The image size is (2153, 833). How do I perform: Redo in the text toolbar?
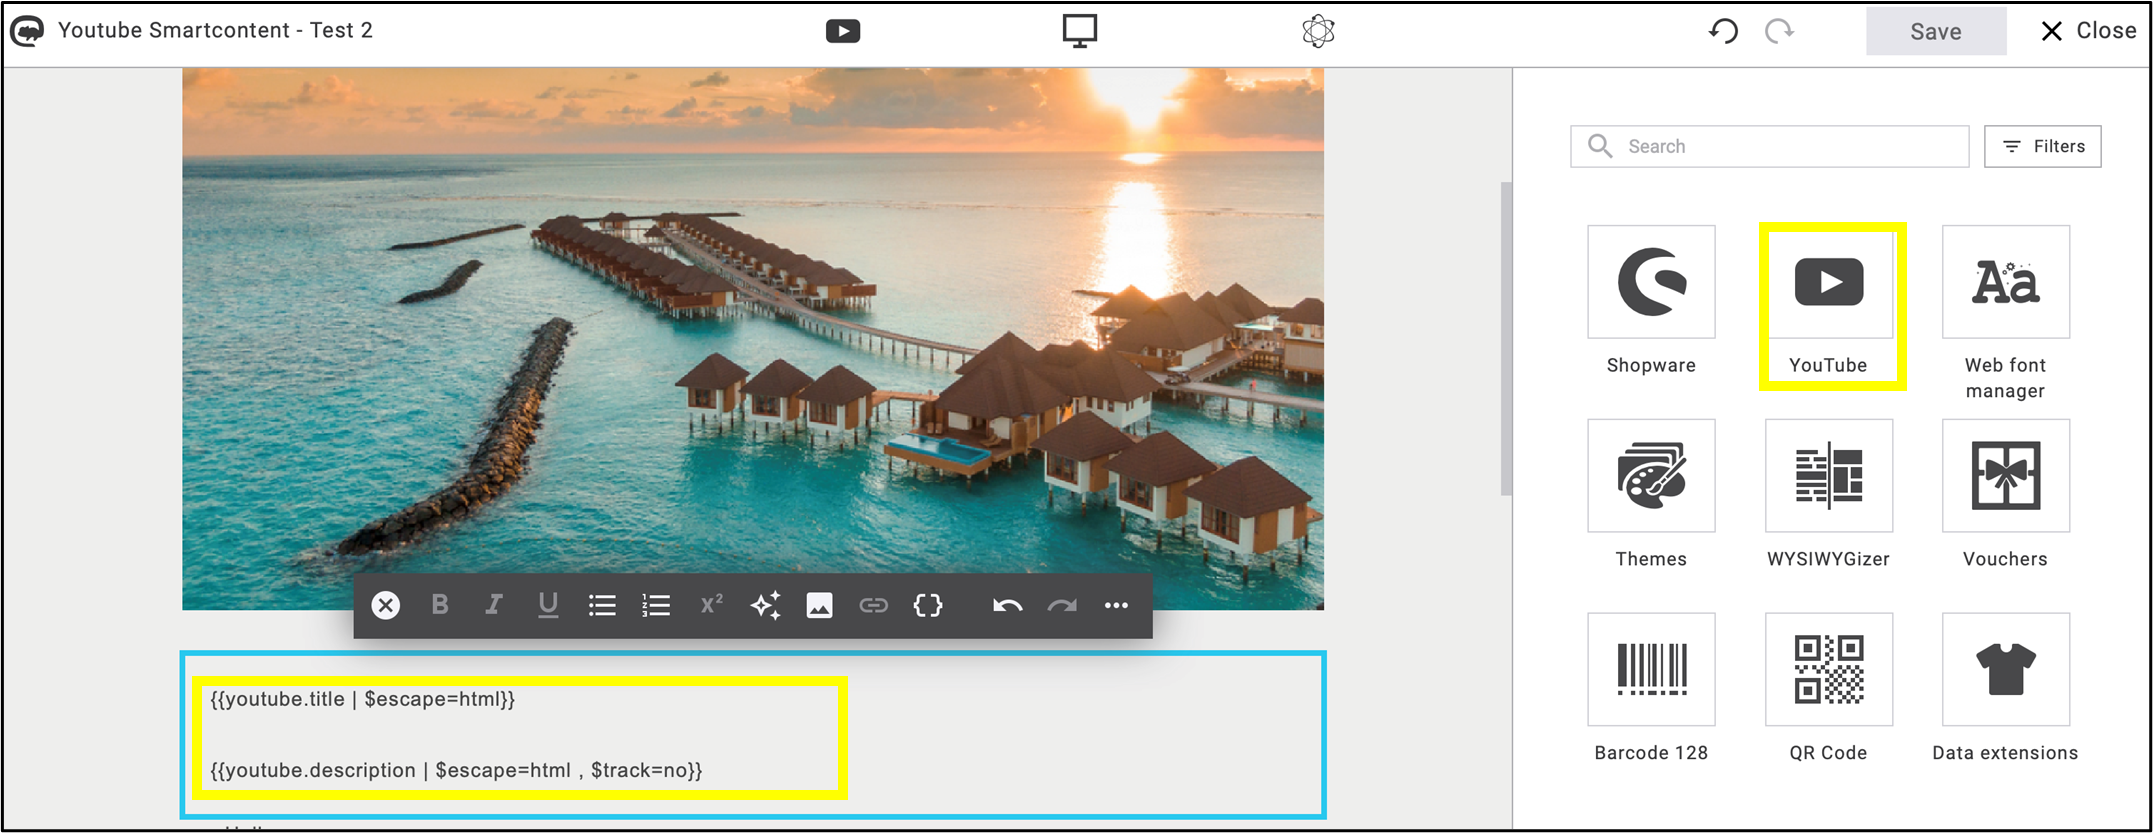(1062, 605)
